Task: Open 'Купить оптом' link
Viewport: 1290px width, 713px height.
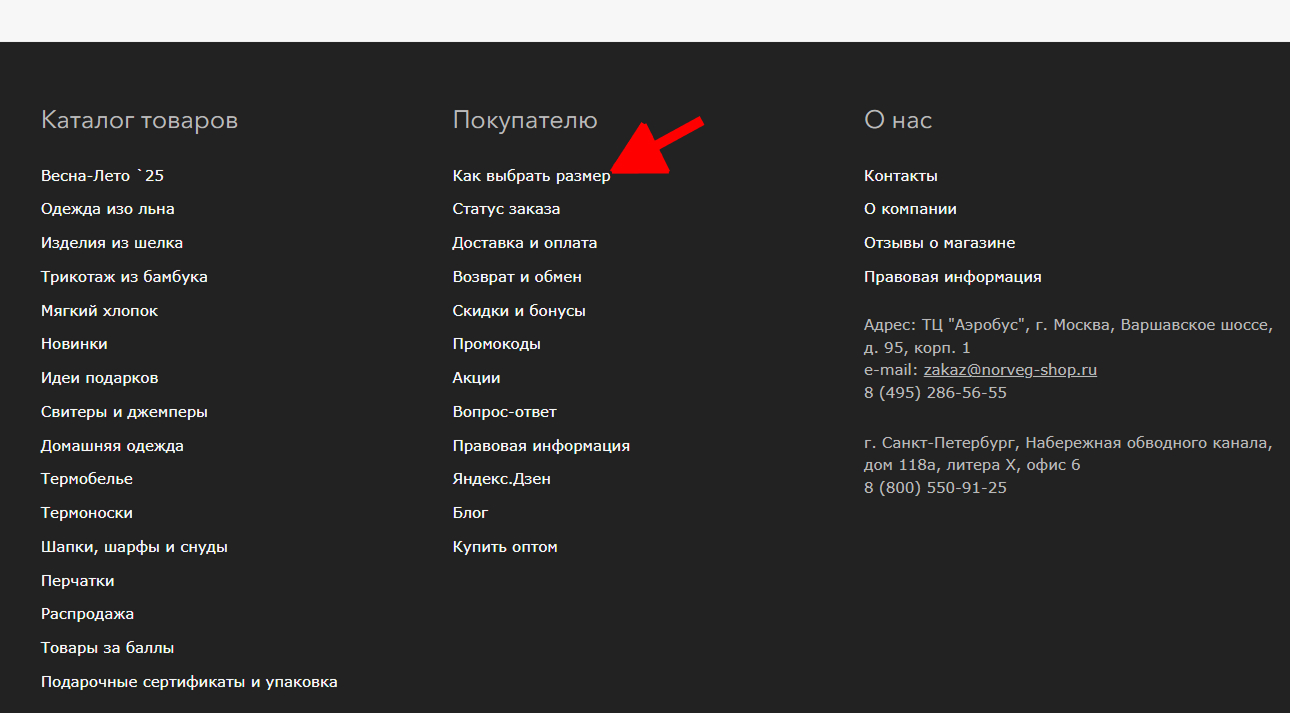Action: pos(505,547)
